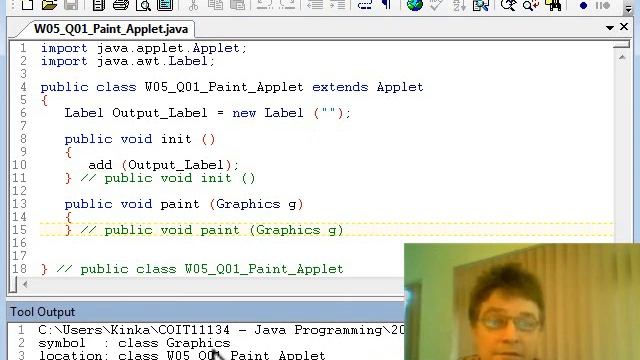
Task: Save the file with the floppy disk icon
Action: tap(71, 5)
